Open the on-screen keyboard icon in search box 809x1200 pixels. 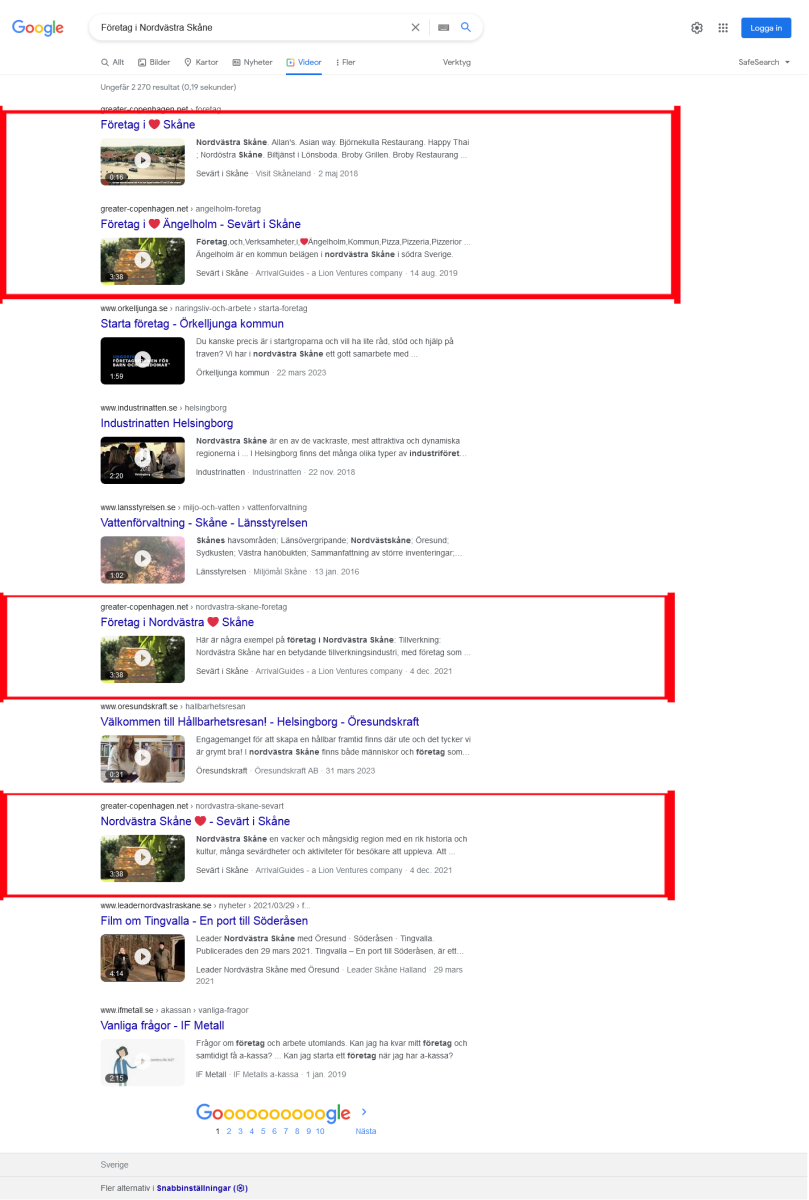(444, 28)
